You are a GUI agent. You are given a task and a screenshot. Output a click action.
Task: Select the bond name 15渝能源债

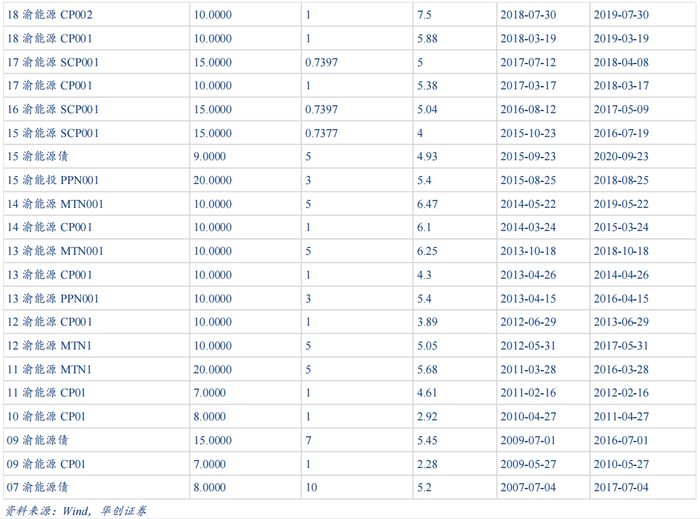pos(38,156)
